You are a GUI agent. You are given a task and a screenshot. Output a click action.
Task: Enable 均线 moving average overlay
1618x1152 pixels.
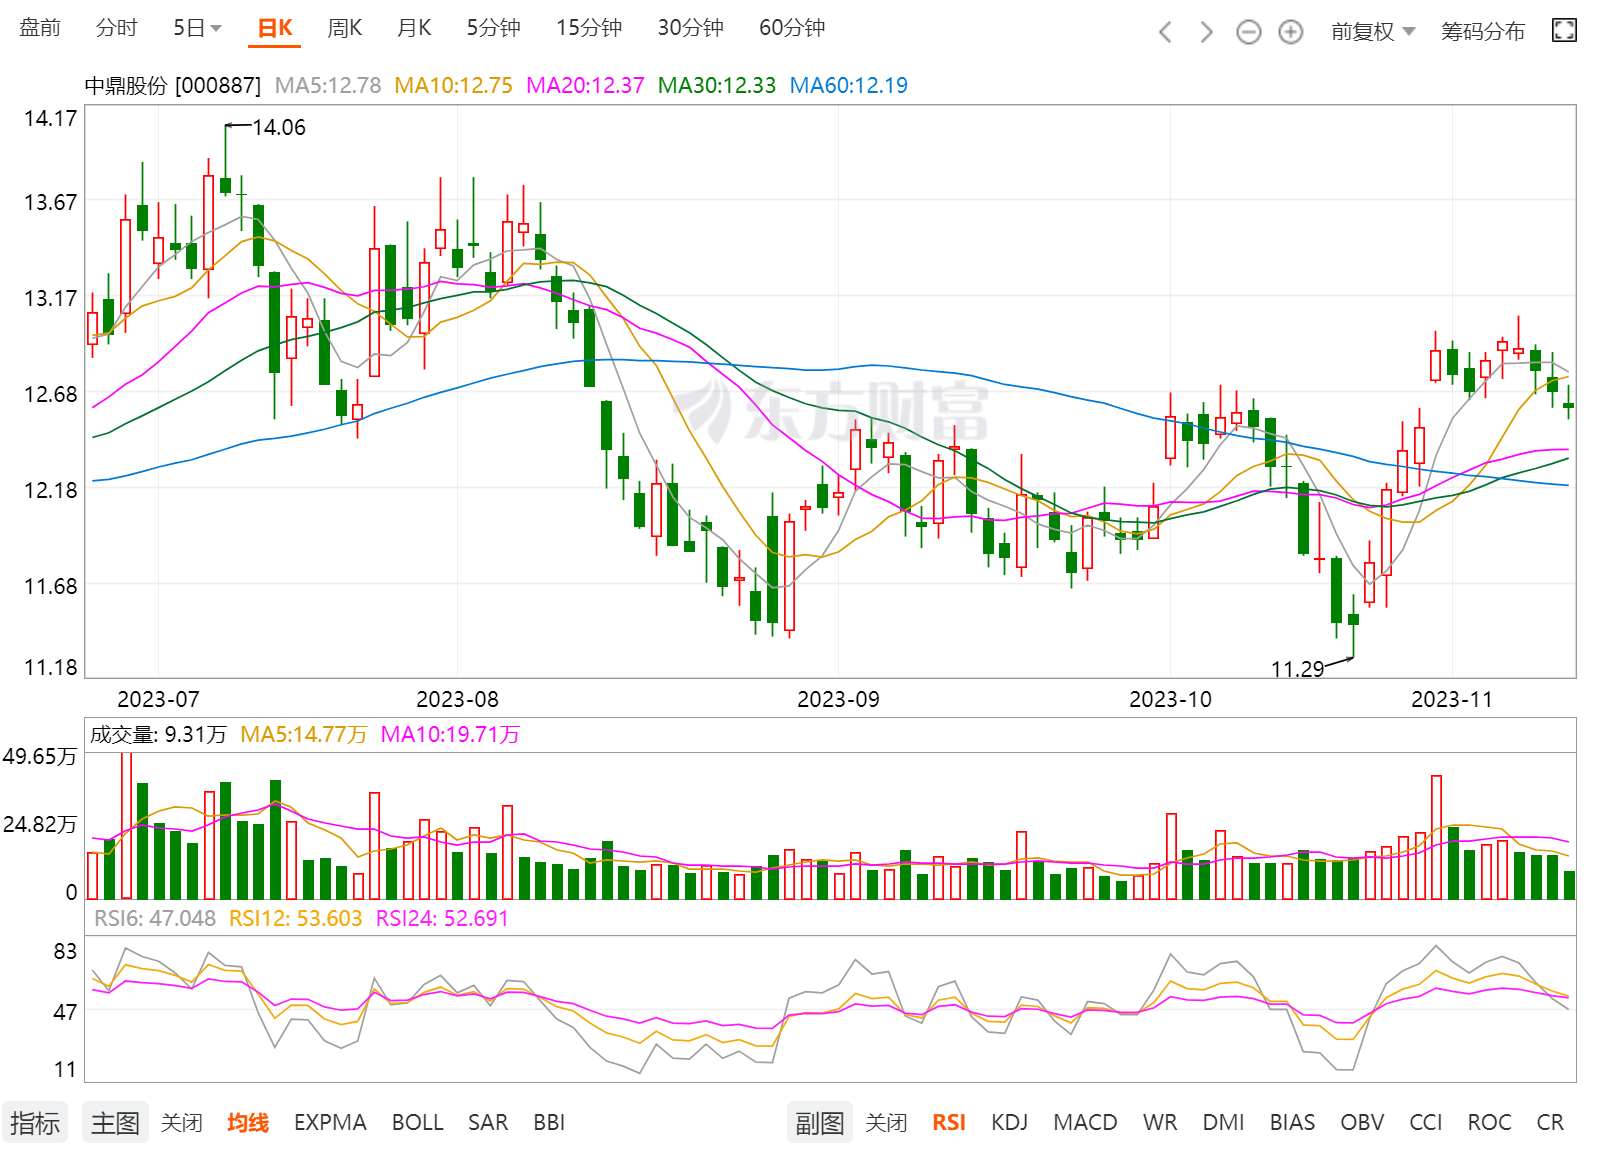pyautogui.click(x=248, y=1123)
